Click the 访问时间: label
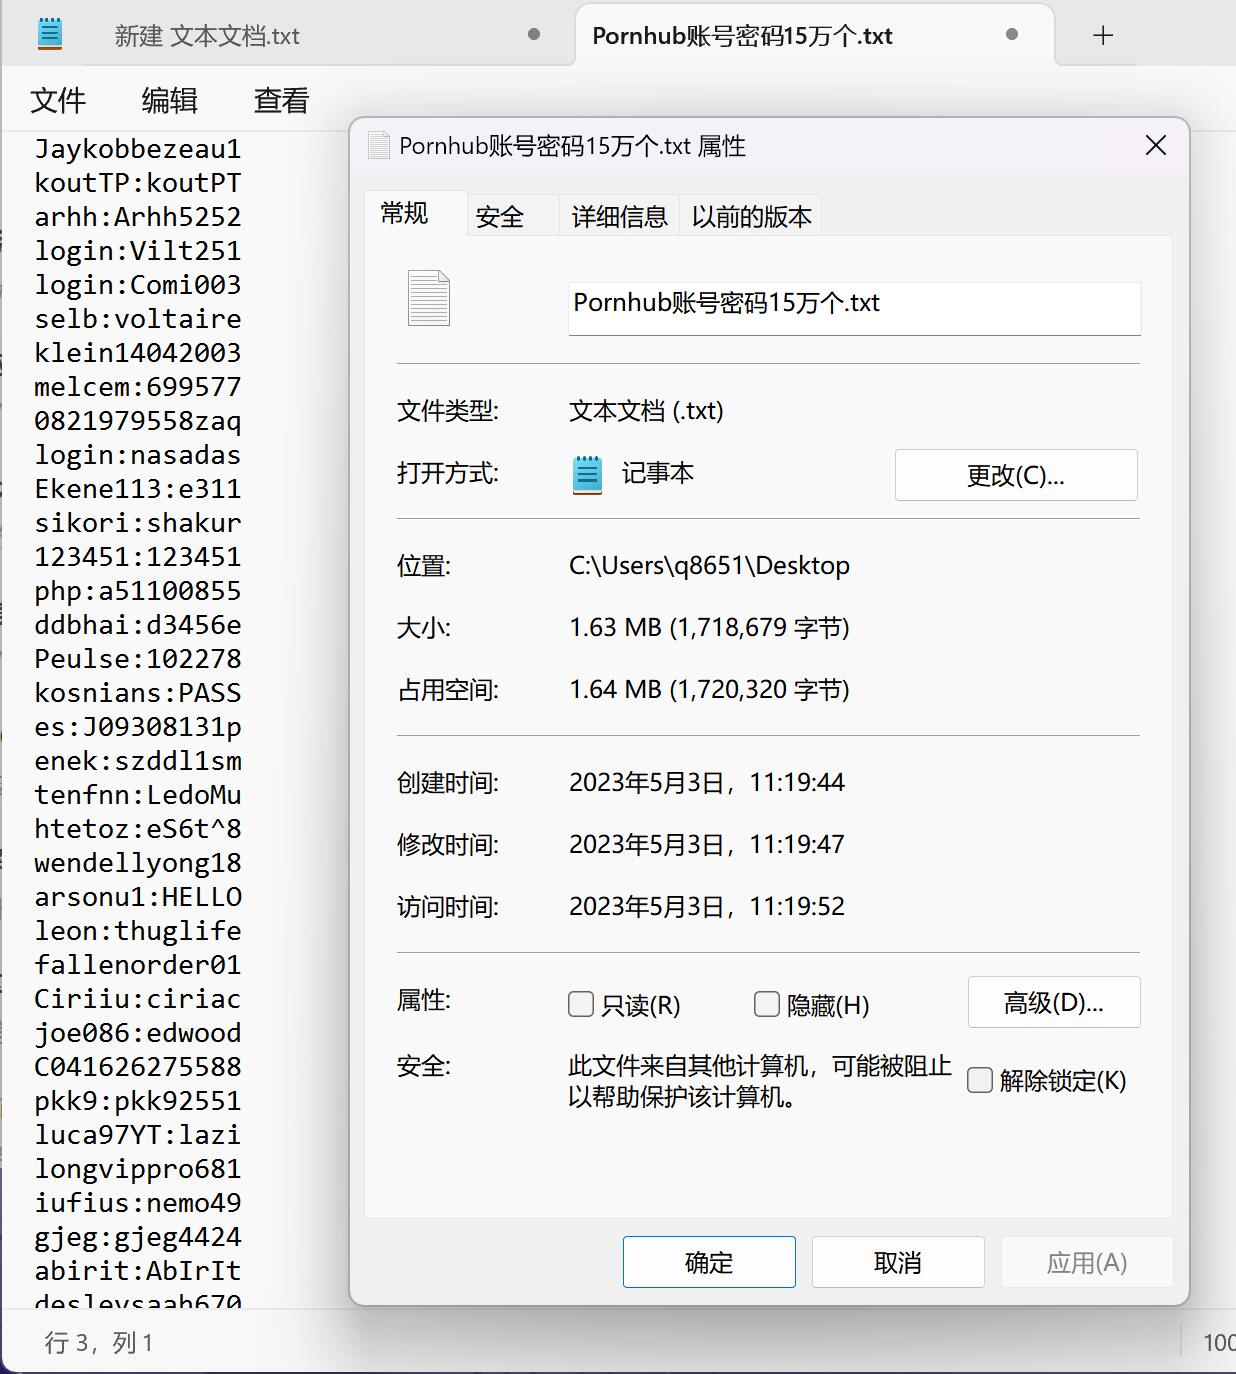Image resolution: width=1236 pixels, height=1374 pixels. [x=447, y=907]
